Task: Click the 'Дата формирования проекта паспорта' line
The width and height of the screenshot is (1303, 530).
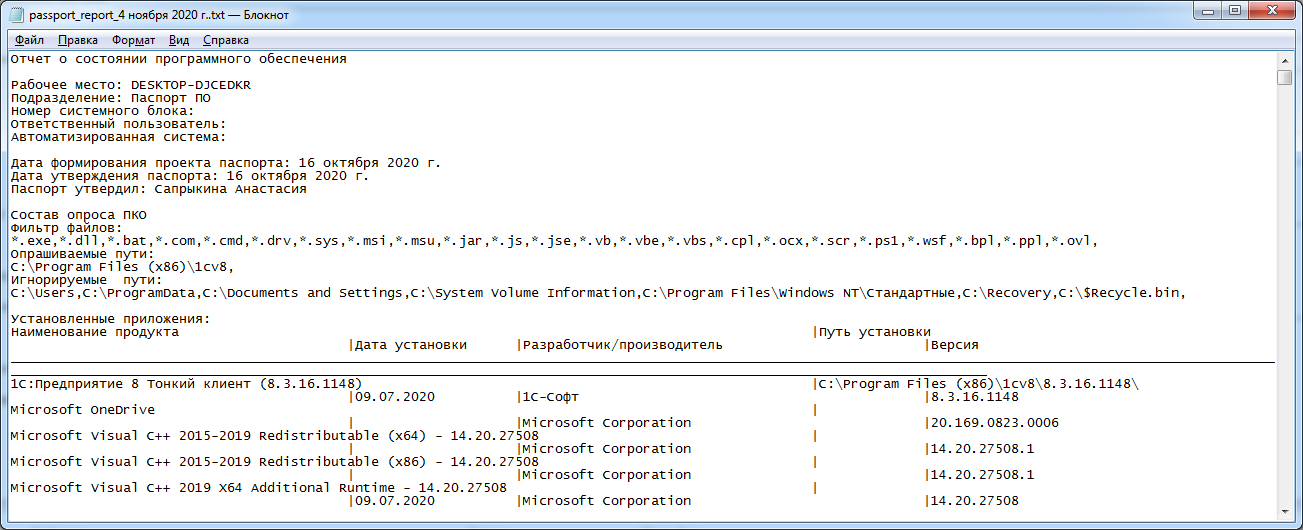Action: 226,163
